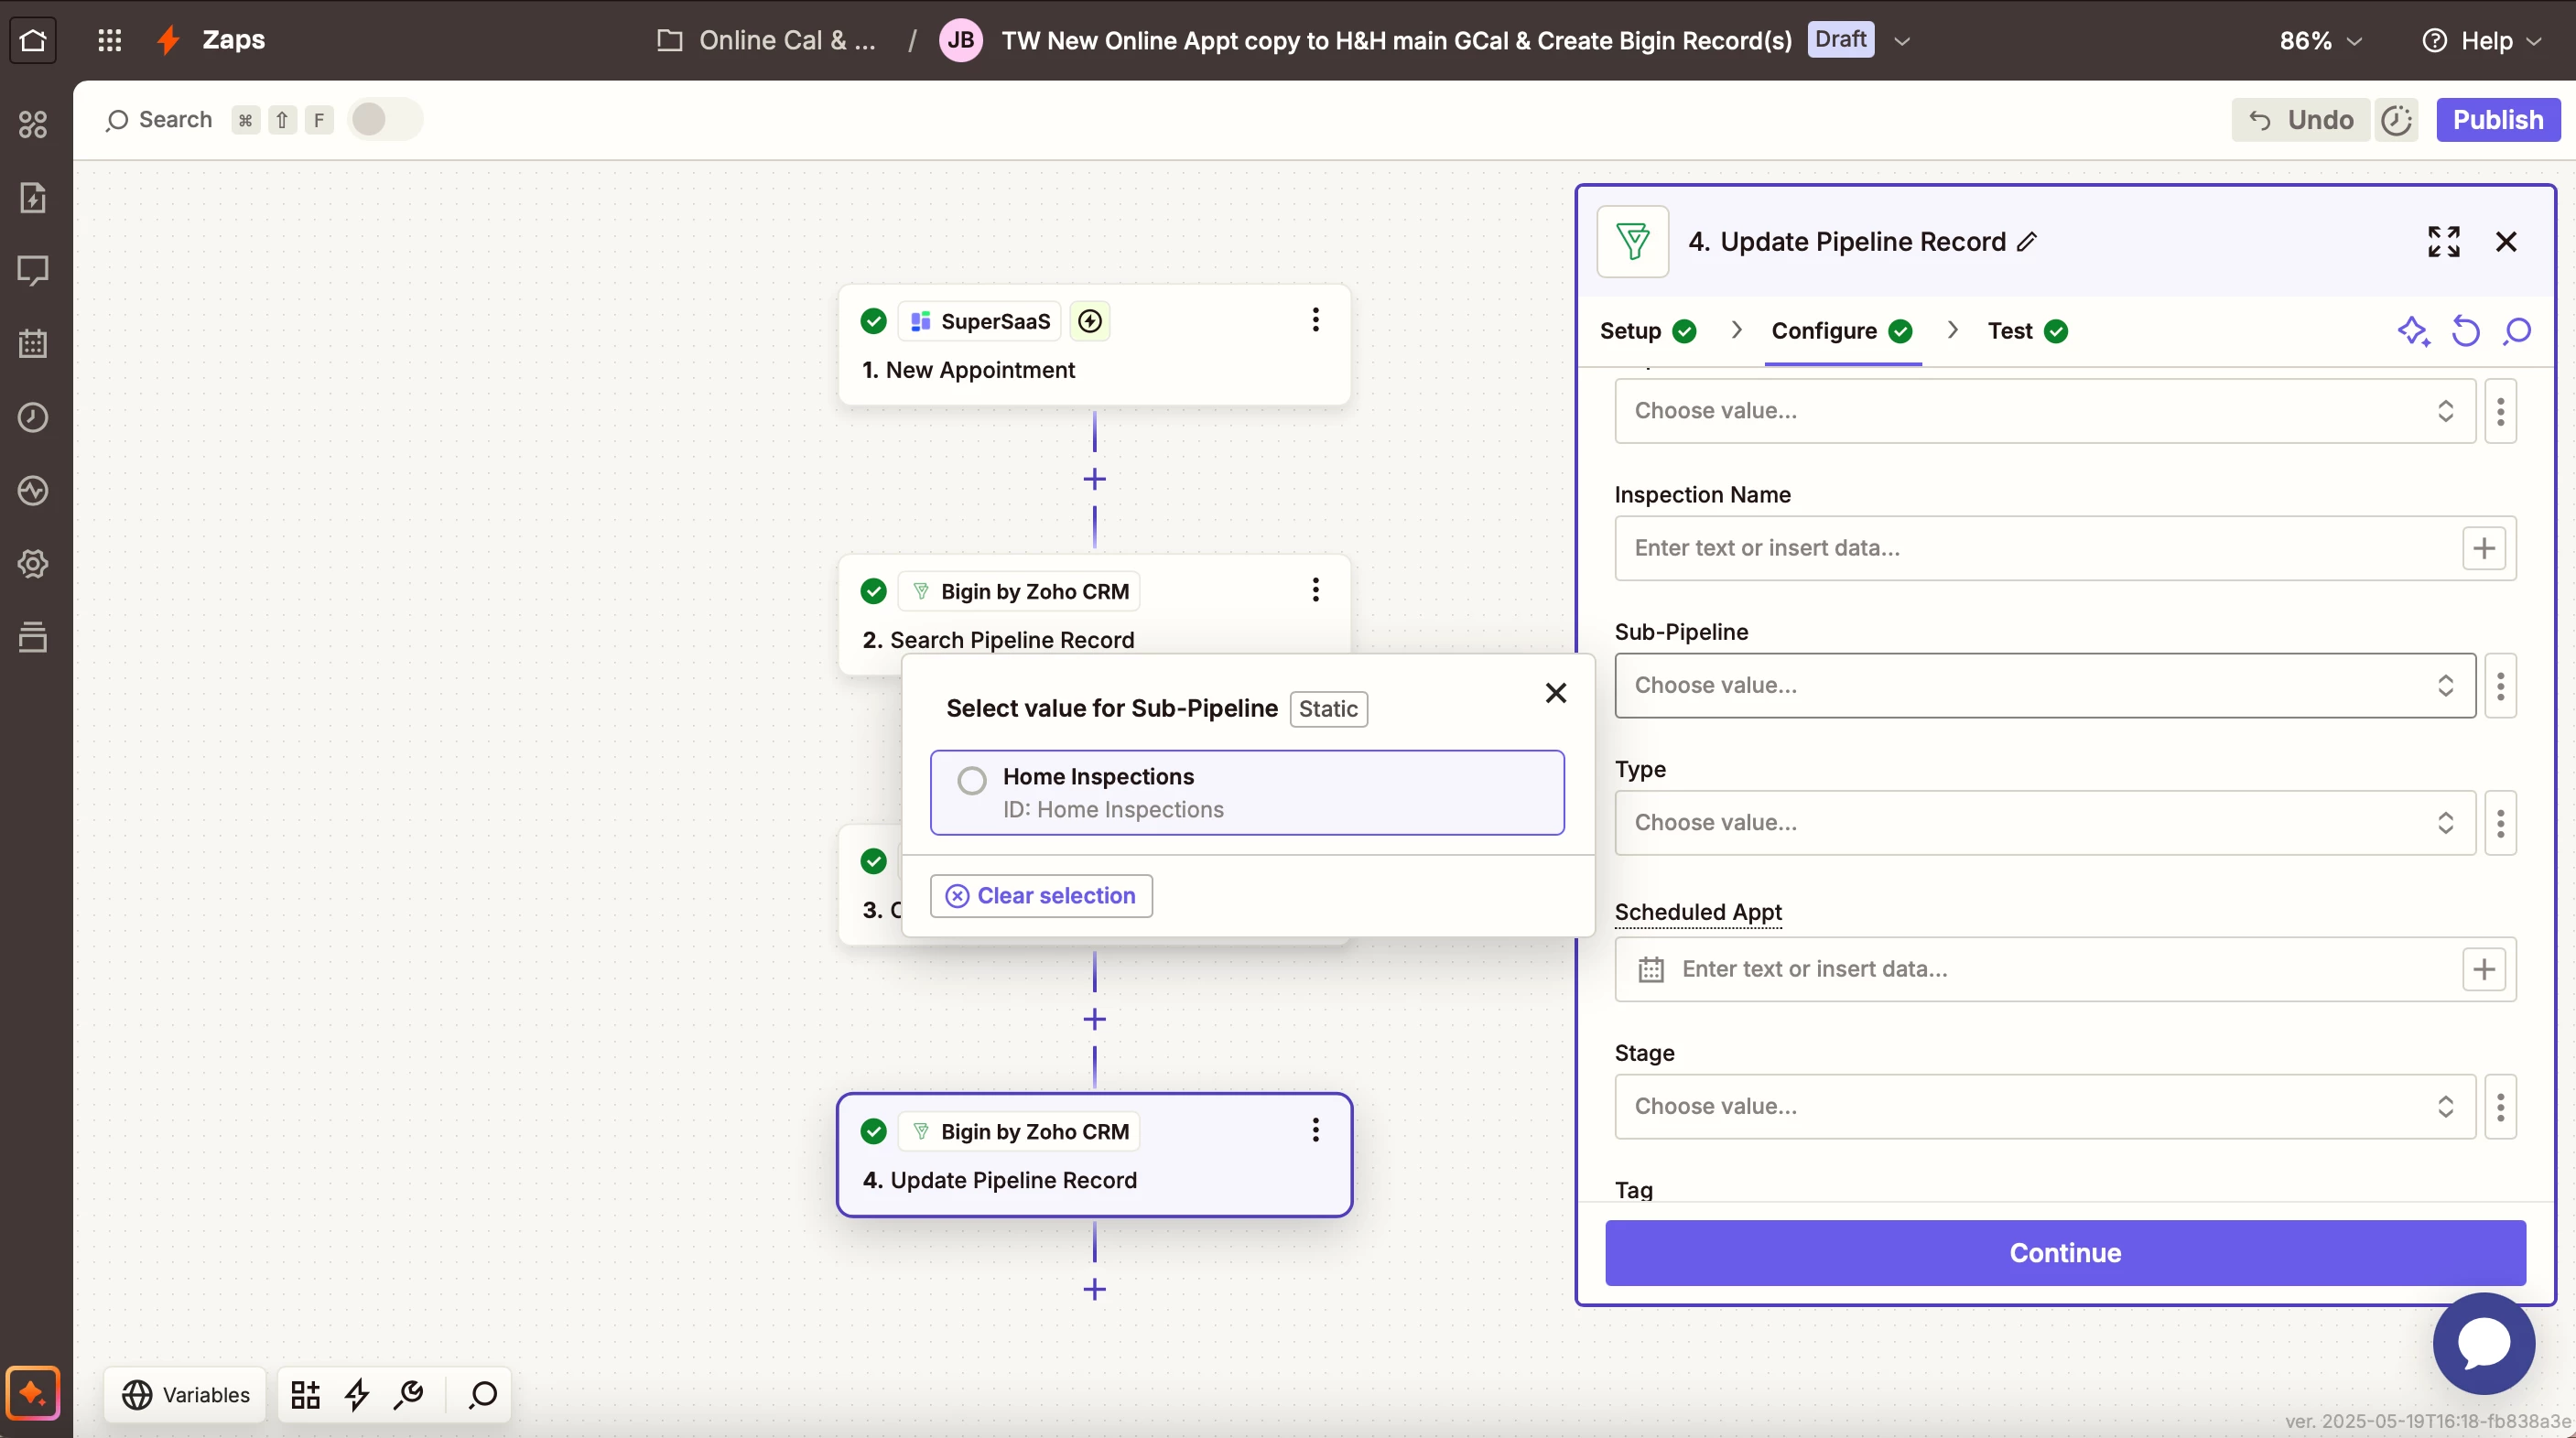The width and height of the screenshot is (2576, 1438).
Task: Open the Search Pipeline Record step options menu
Action: 1315,590
